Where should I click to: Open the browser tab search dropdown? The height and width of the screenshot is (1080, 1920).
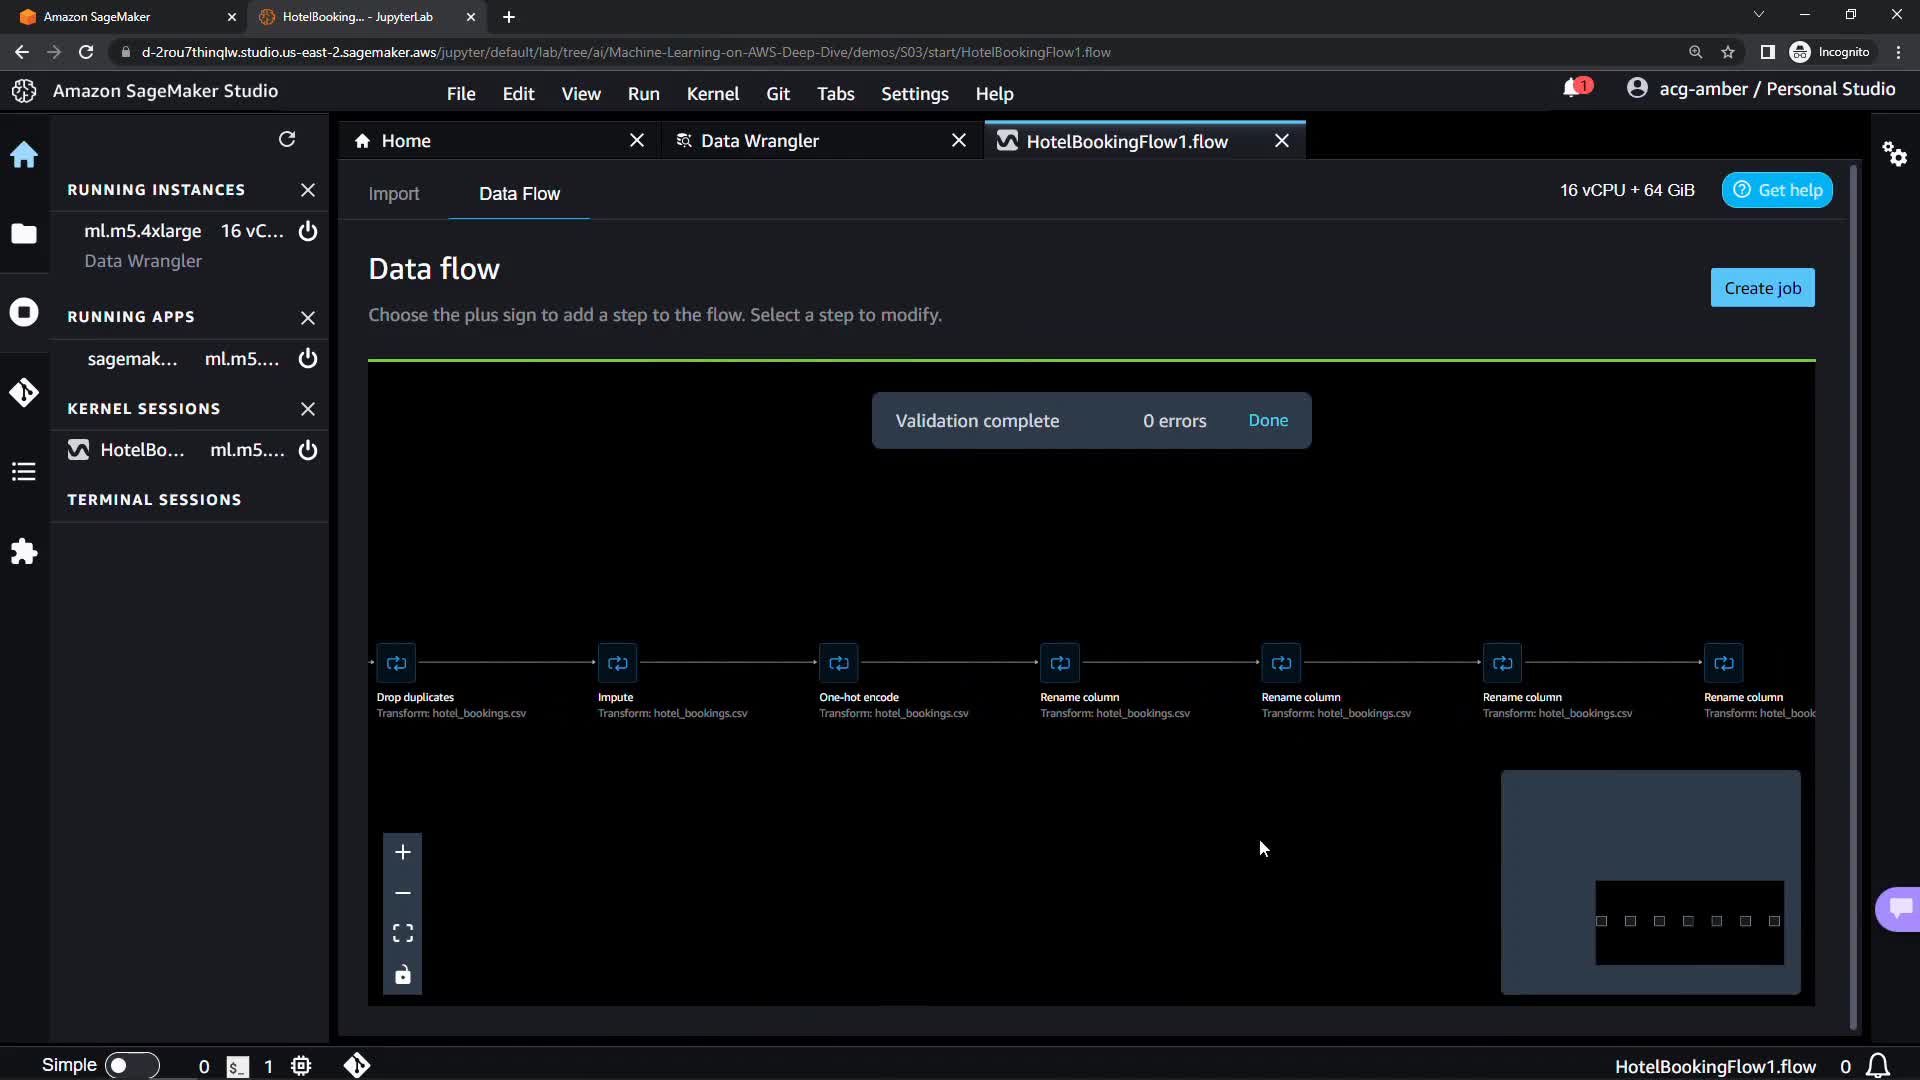point(1758,15)
